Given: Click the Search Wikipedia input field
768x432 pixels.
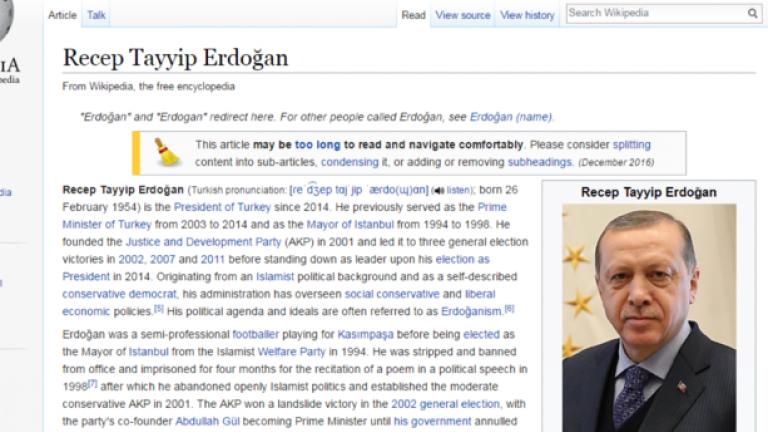Looking at the screenshot, I should click(x=655, y=14).
